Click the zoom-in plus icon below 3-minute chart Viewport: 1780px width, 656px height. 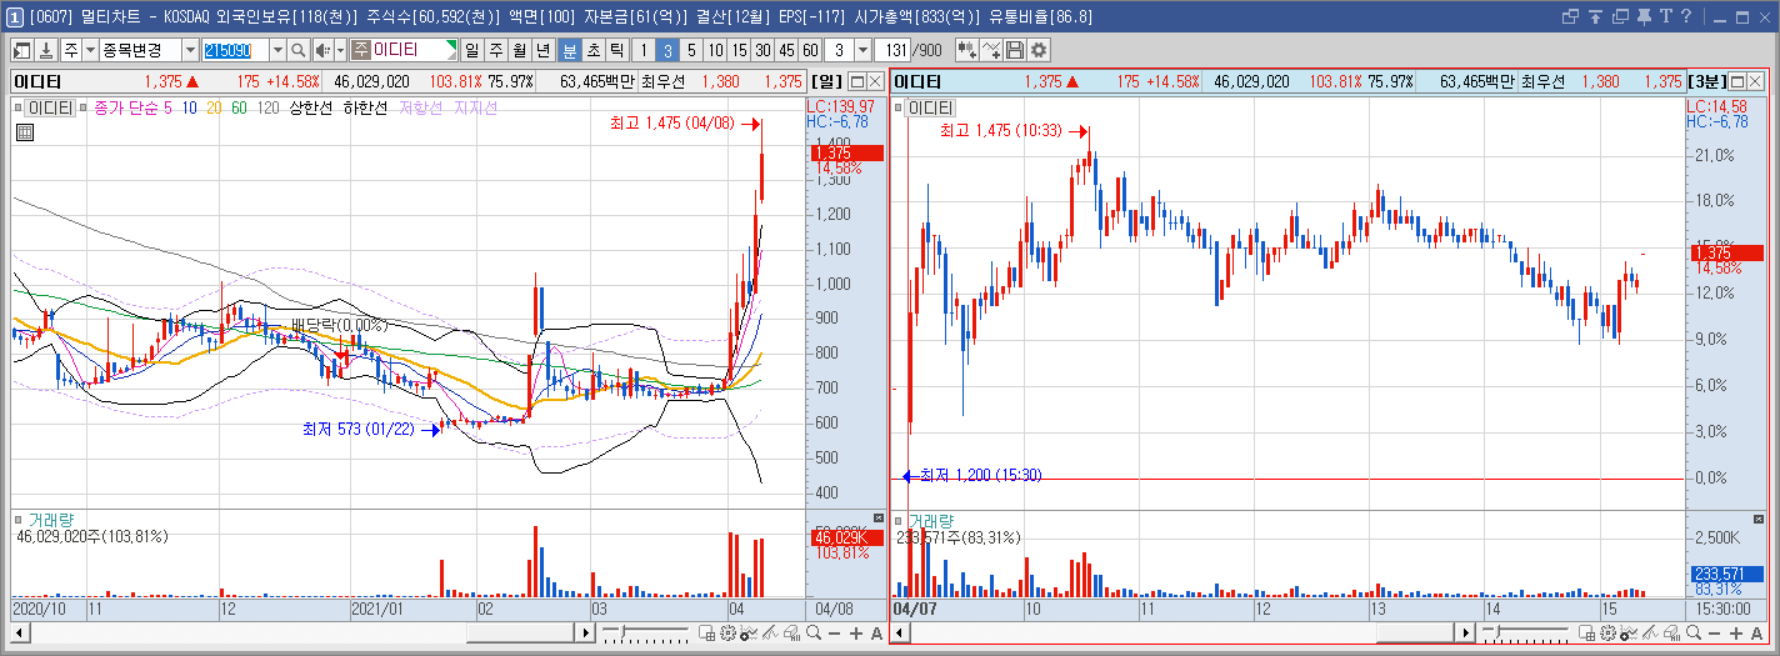click(1736, 633)
